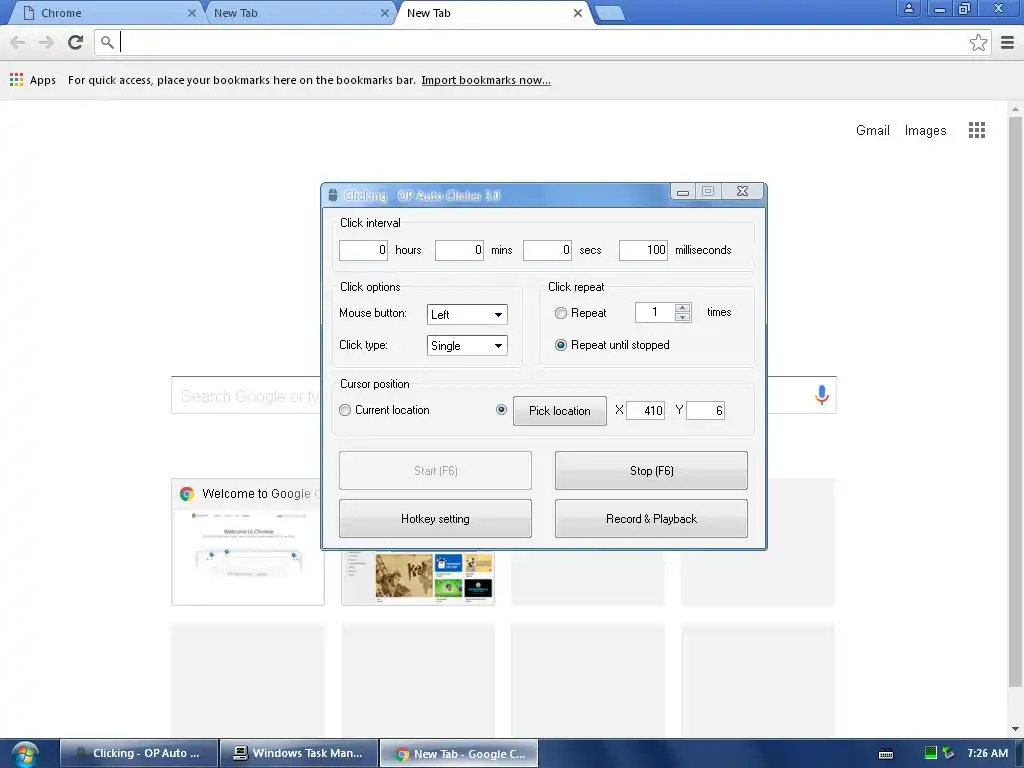Reload the page with the refresh icon
Screen dimensions: 1024x768
click(76, 42)
